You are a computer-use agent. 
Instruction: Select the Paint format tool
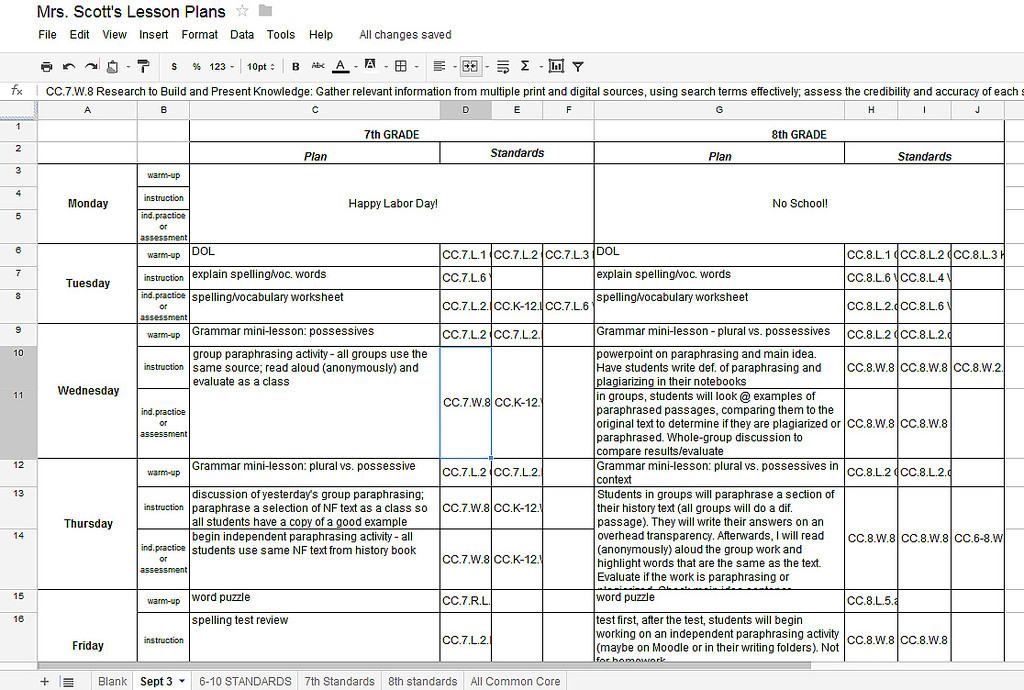point(143,67)
